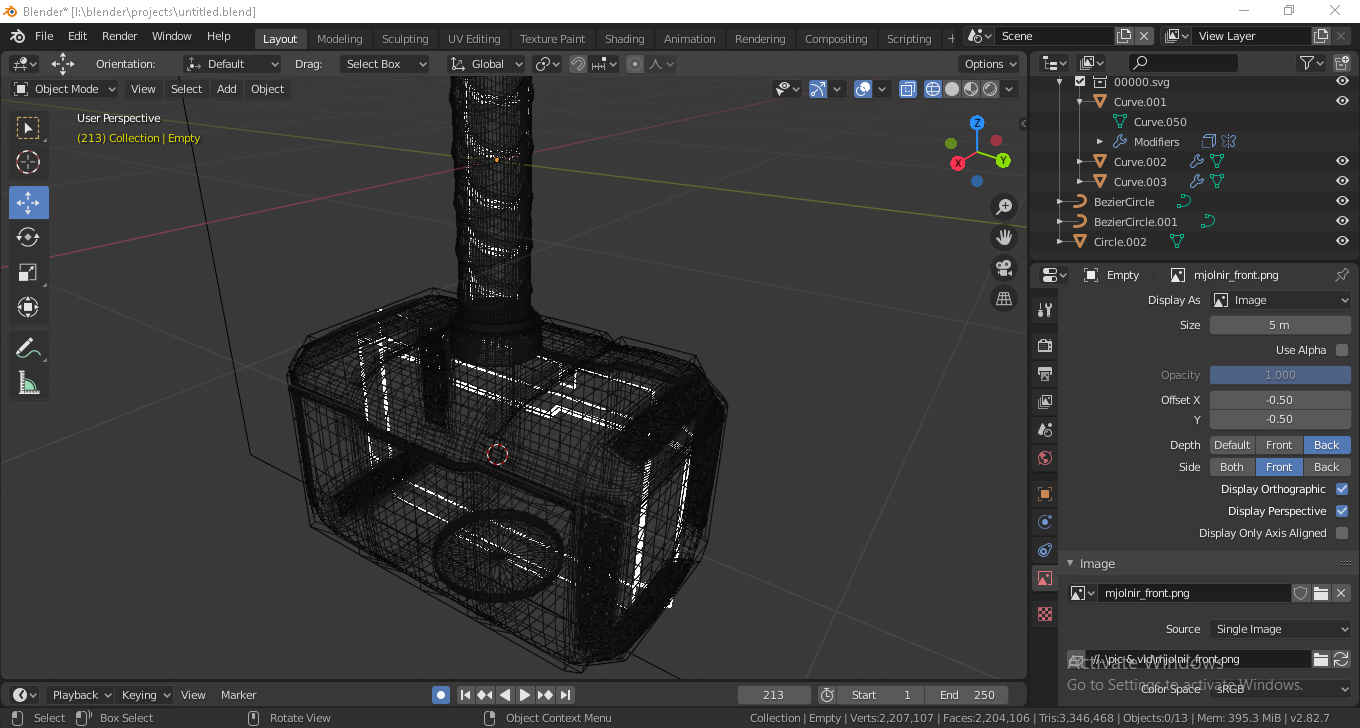Enable the Use Alpha checkbox
Image resolution: width=1360 pixels, height=728 pixels.
[1342, 350]
